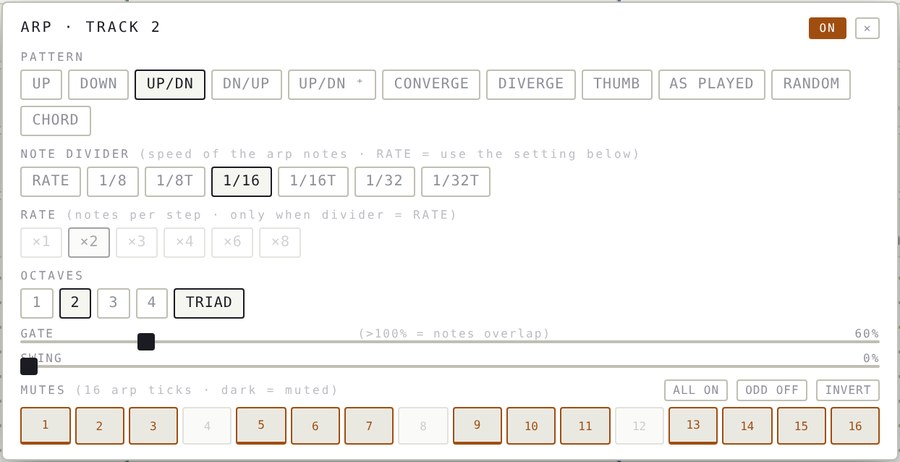Click INVERT to flip mutes
The image size is (900, 462).
(x=848, y=390)
